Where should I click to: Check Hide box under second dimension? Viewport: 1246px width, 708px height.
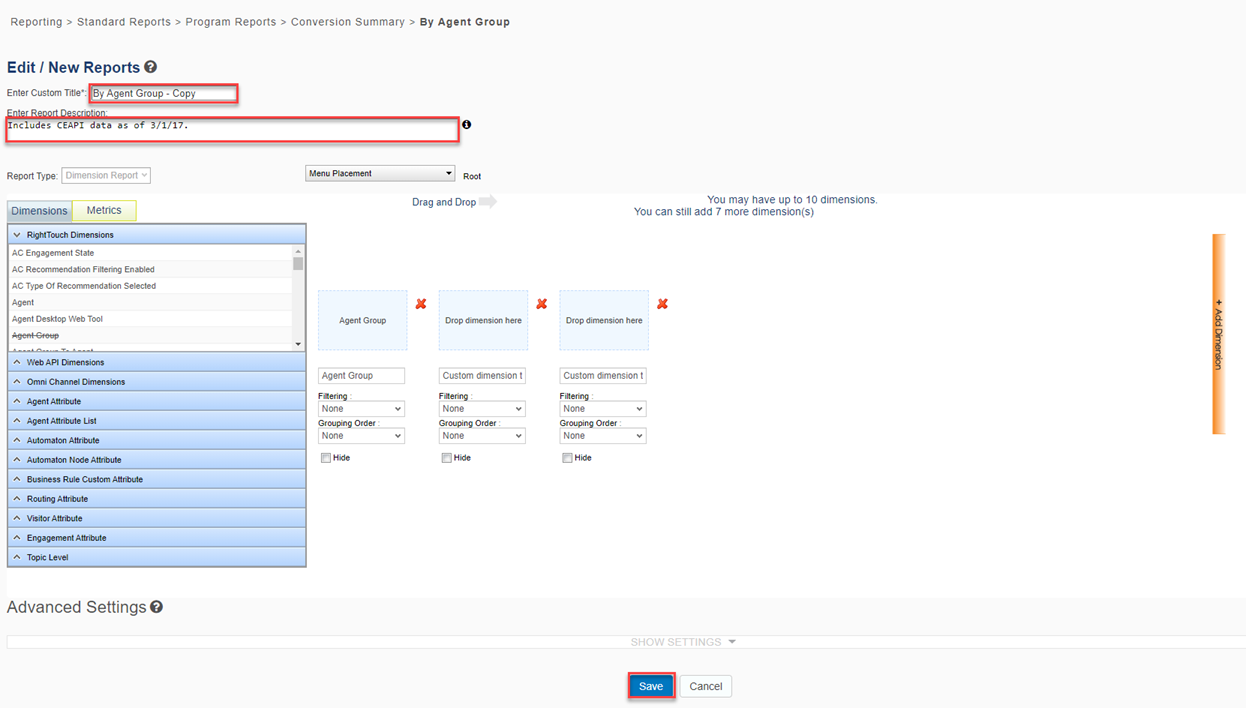pos(447,458)
